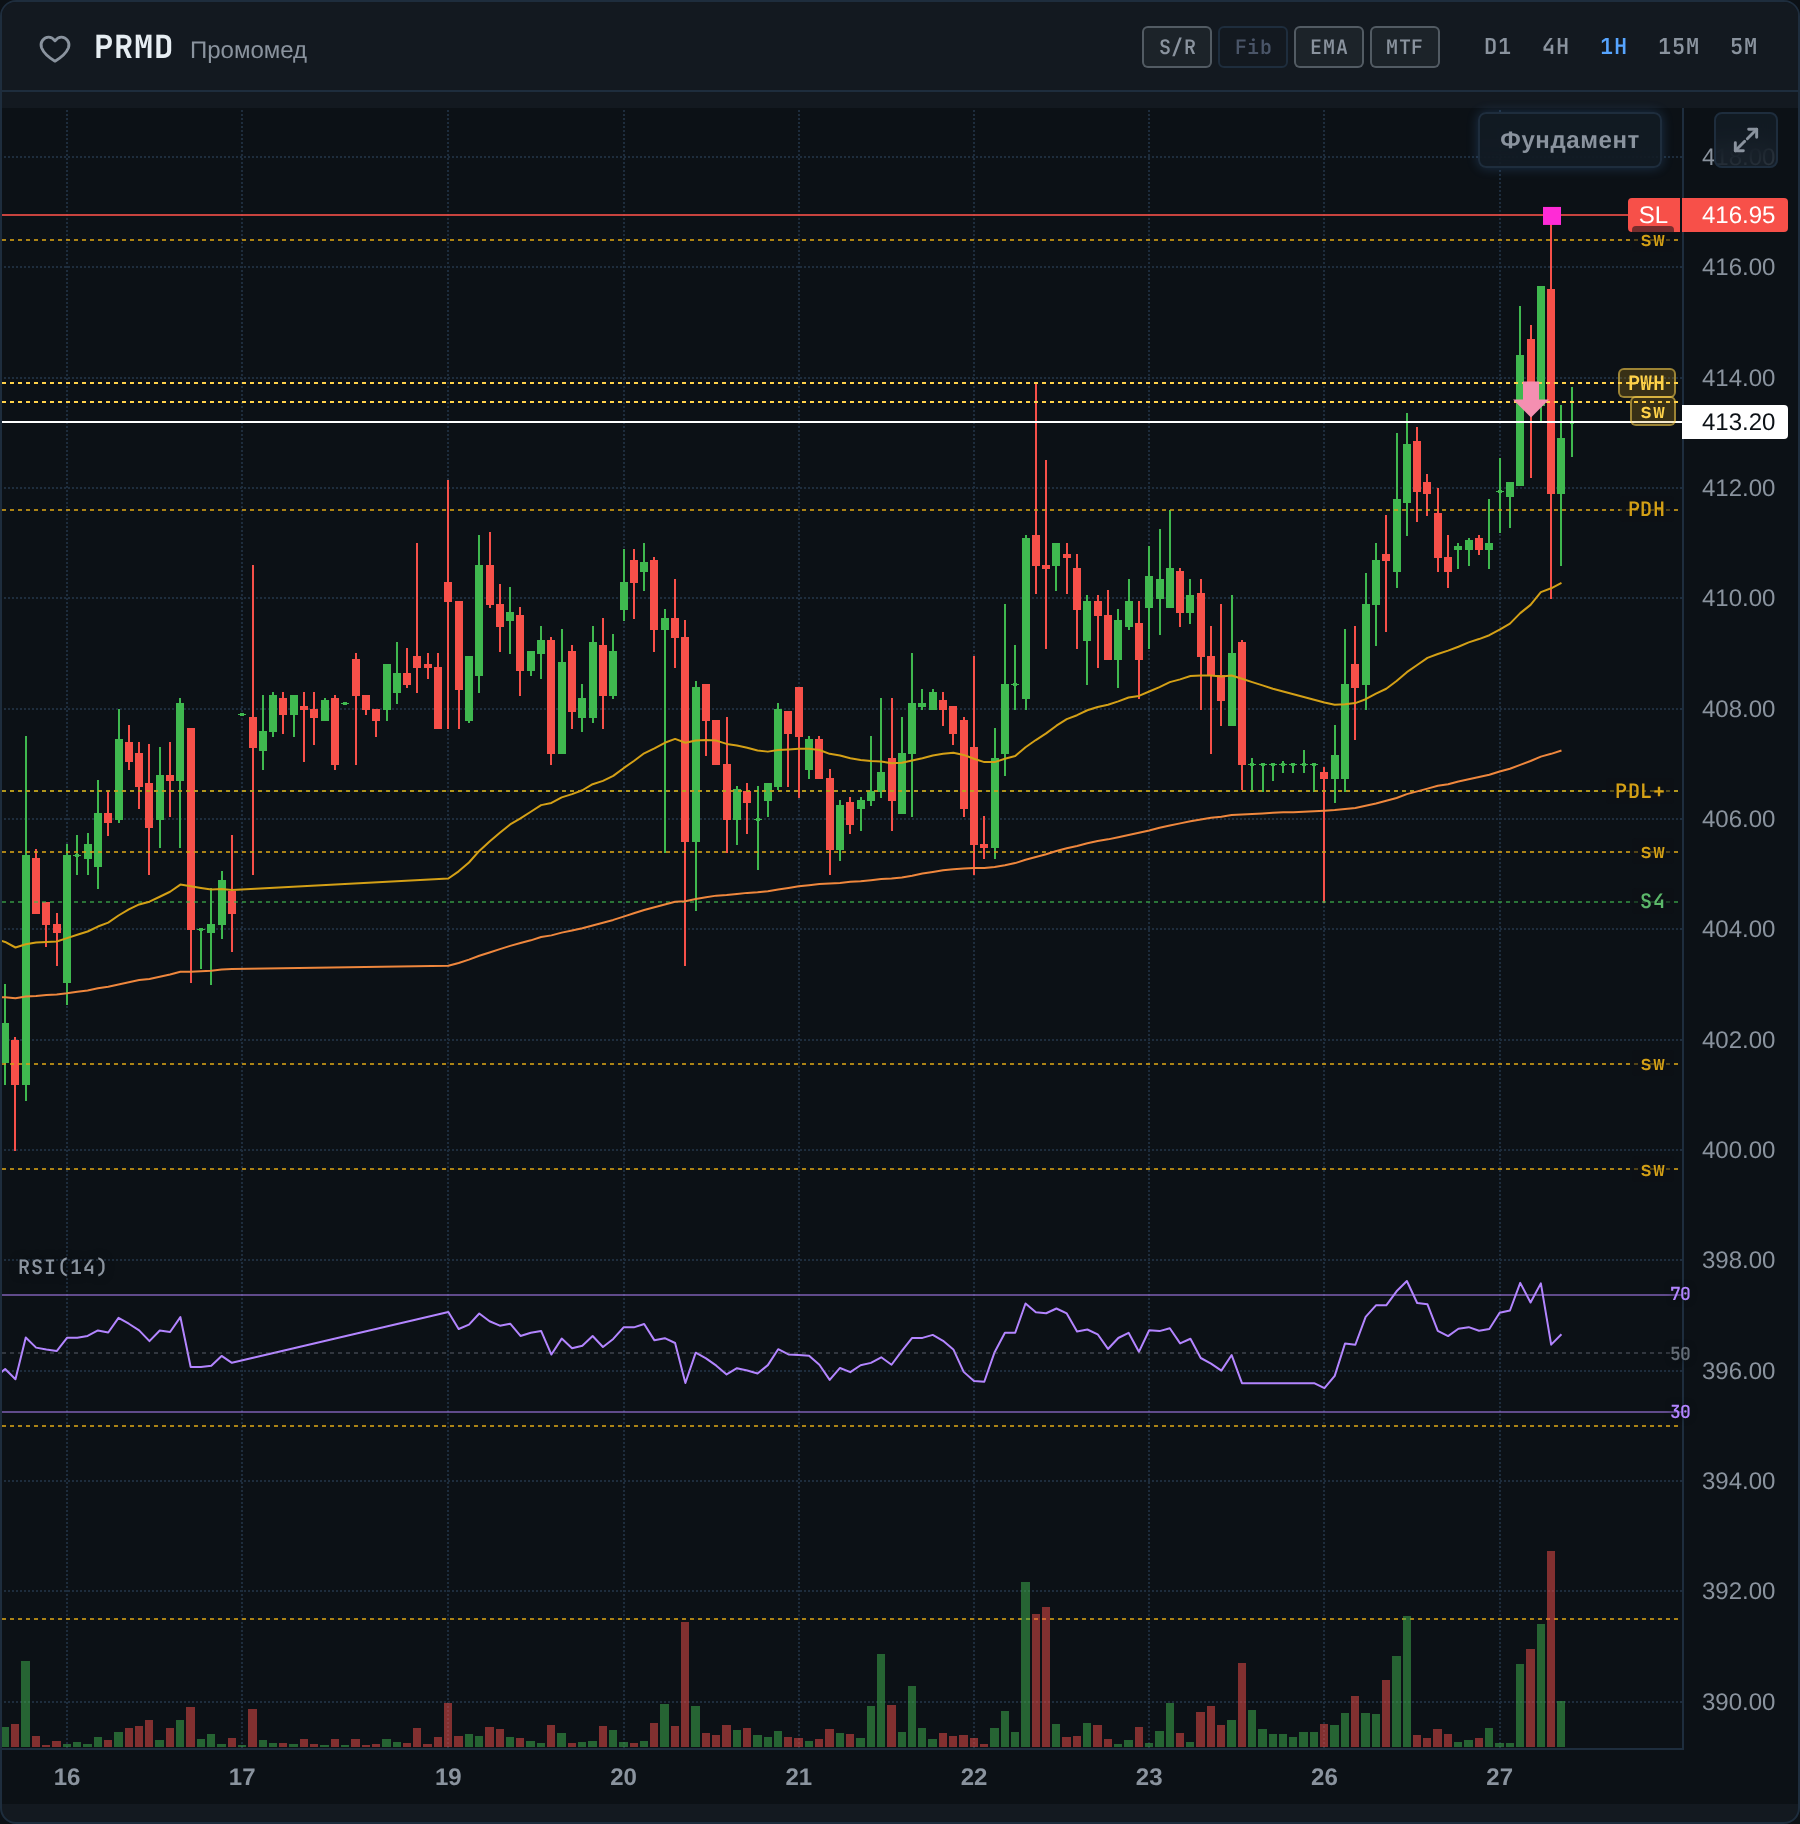Image resolution: width=1800 pixels, height=1824 pixels.
Task: Select the 1H timeframe
Action: 1613,47
